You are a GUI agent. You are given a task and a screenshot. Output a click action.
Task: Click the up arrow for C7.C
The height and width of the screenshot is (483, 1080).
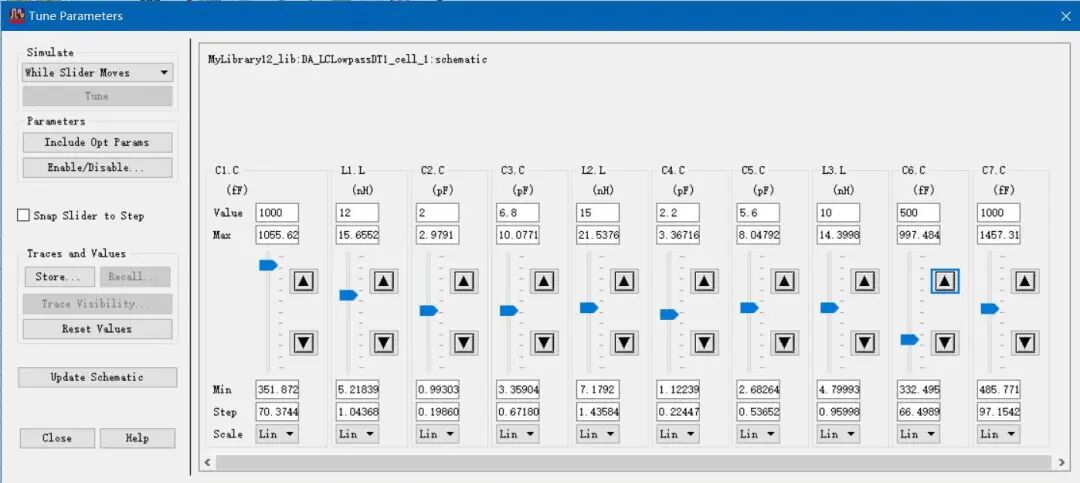(1024, 281)
